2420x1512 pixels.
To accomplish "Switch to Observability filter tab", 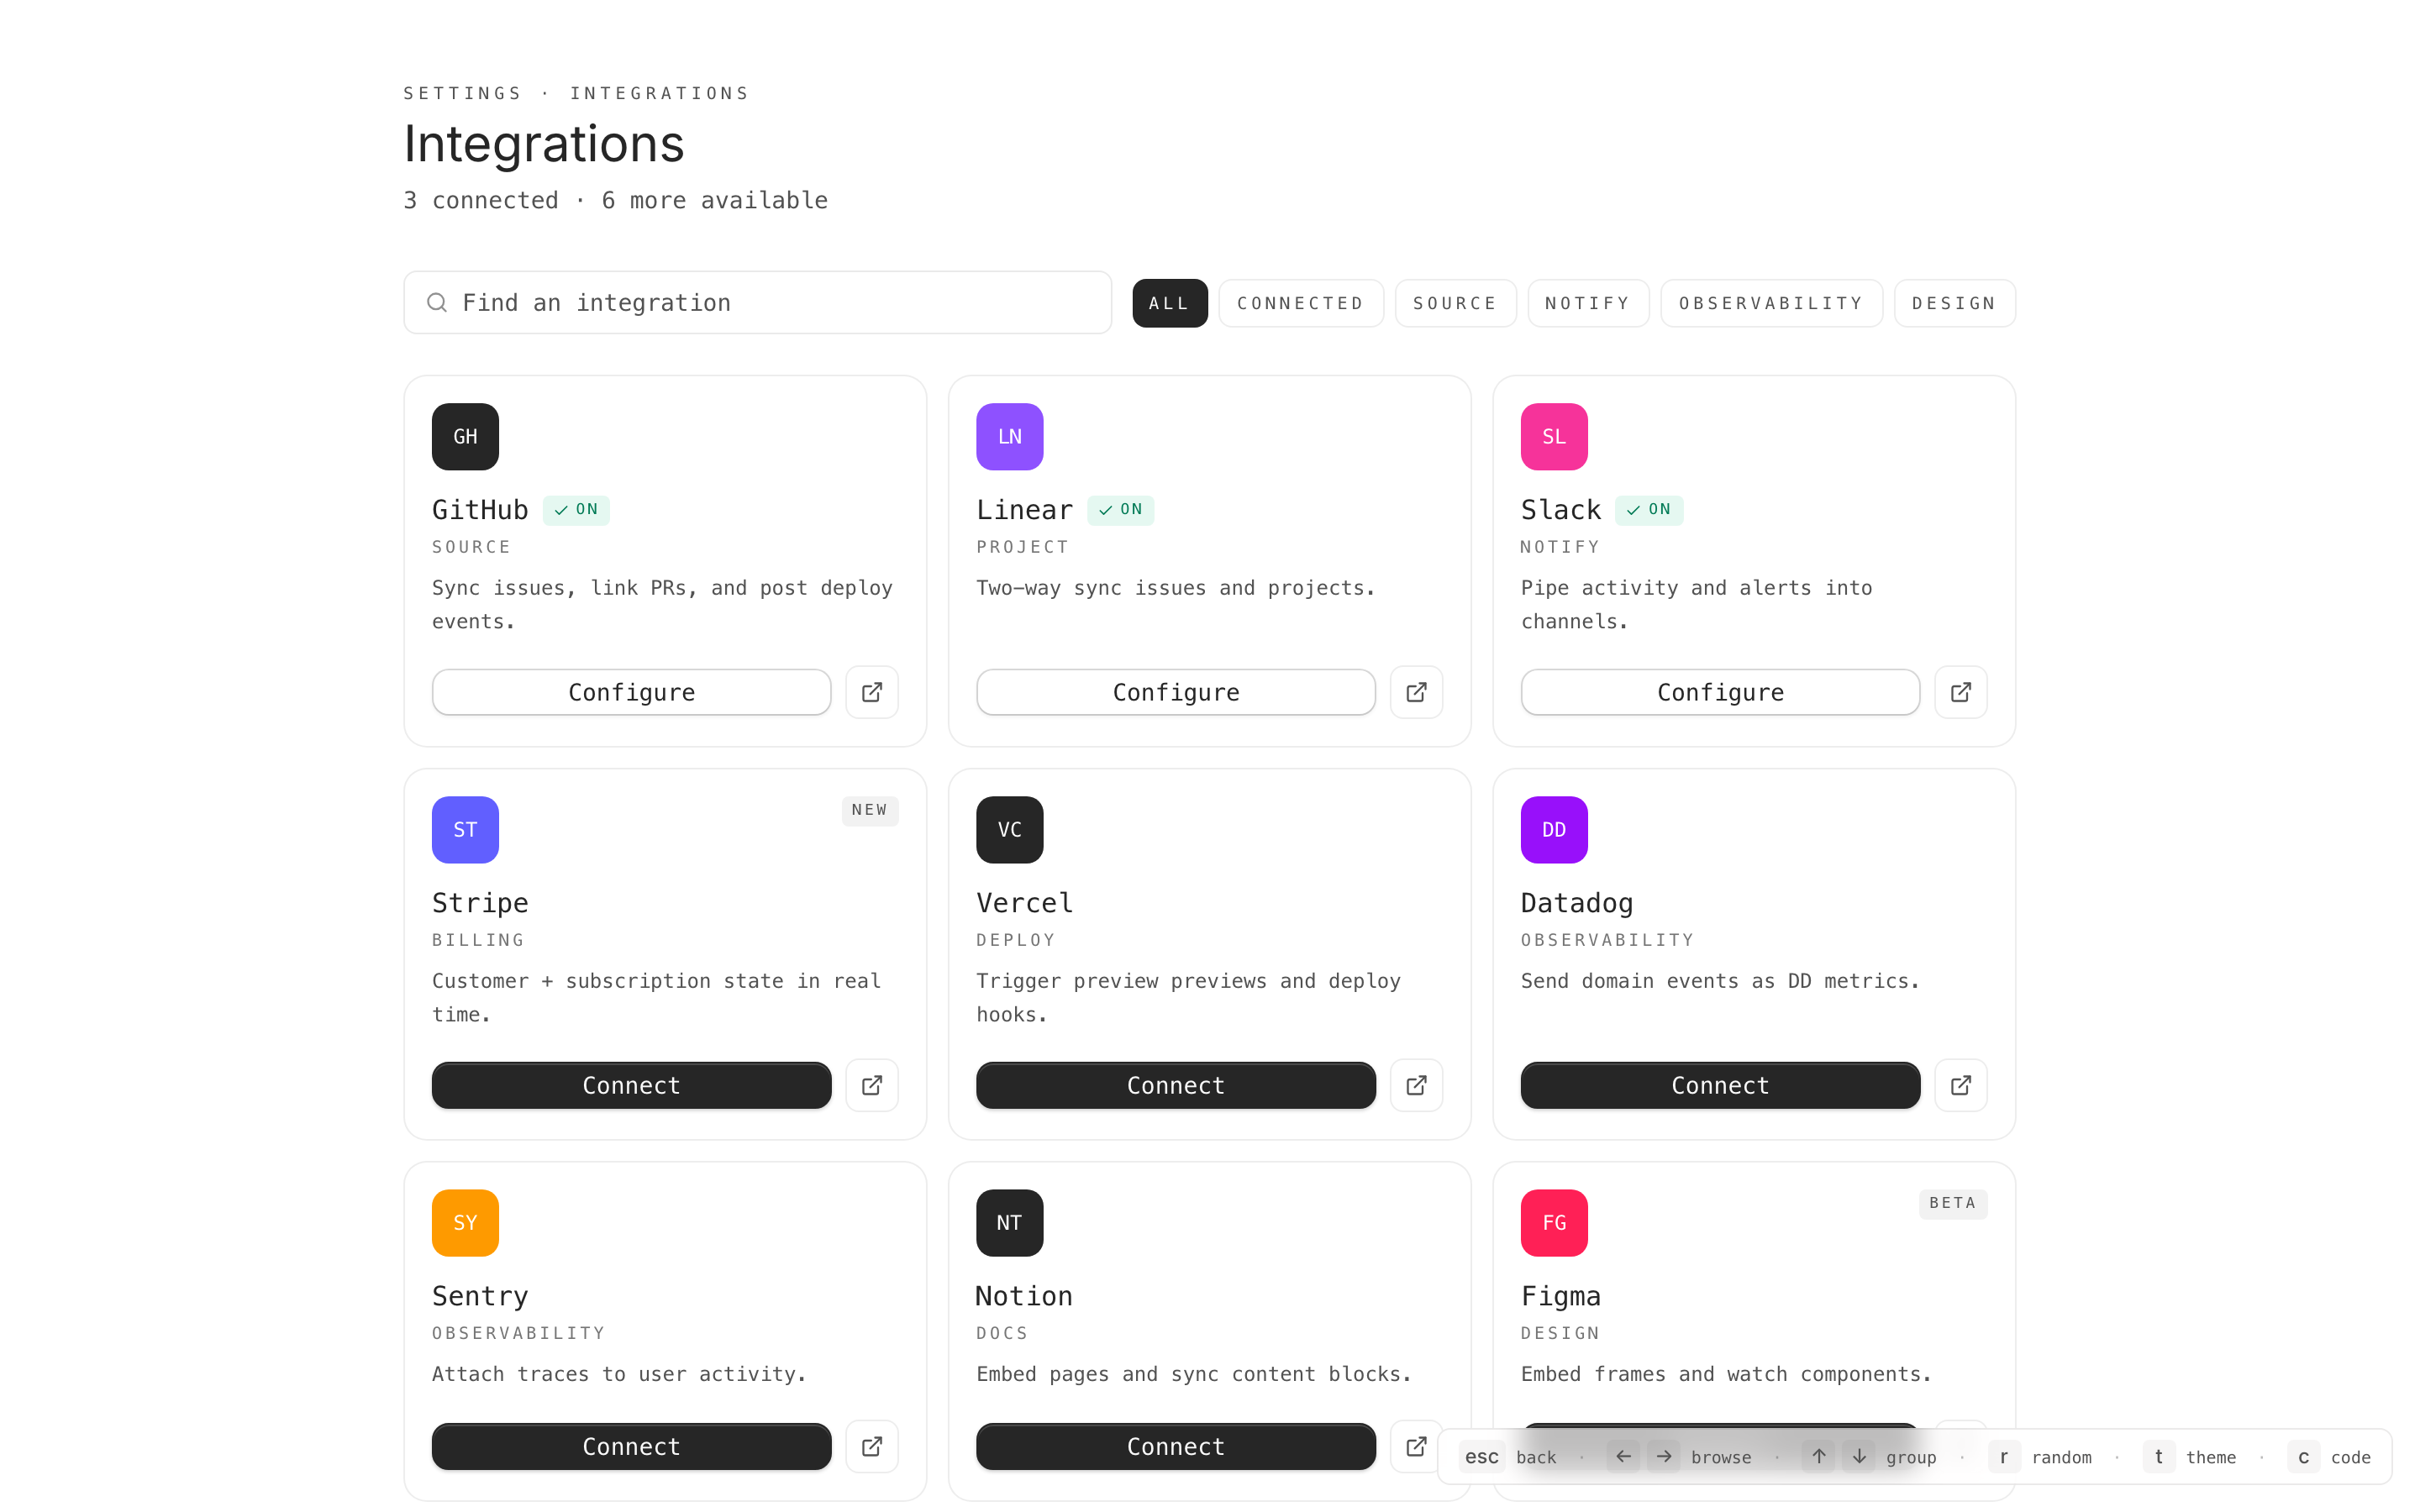I will (1770, 303).
